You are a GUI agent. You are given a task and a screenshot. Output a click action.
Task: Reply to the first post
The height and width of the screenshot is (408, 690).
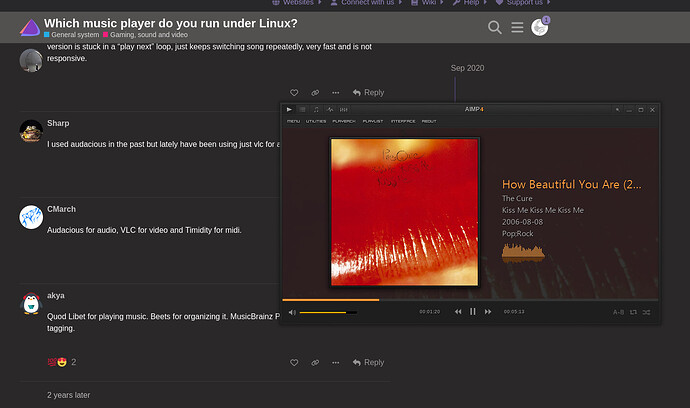click(368, 93)
